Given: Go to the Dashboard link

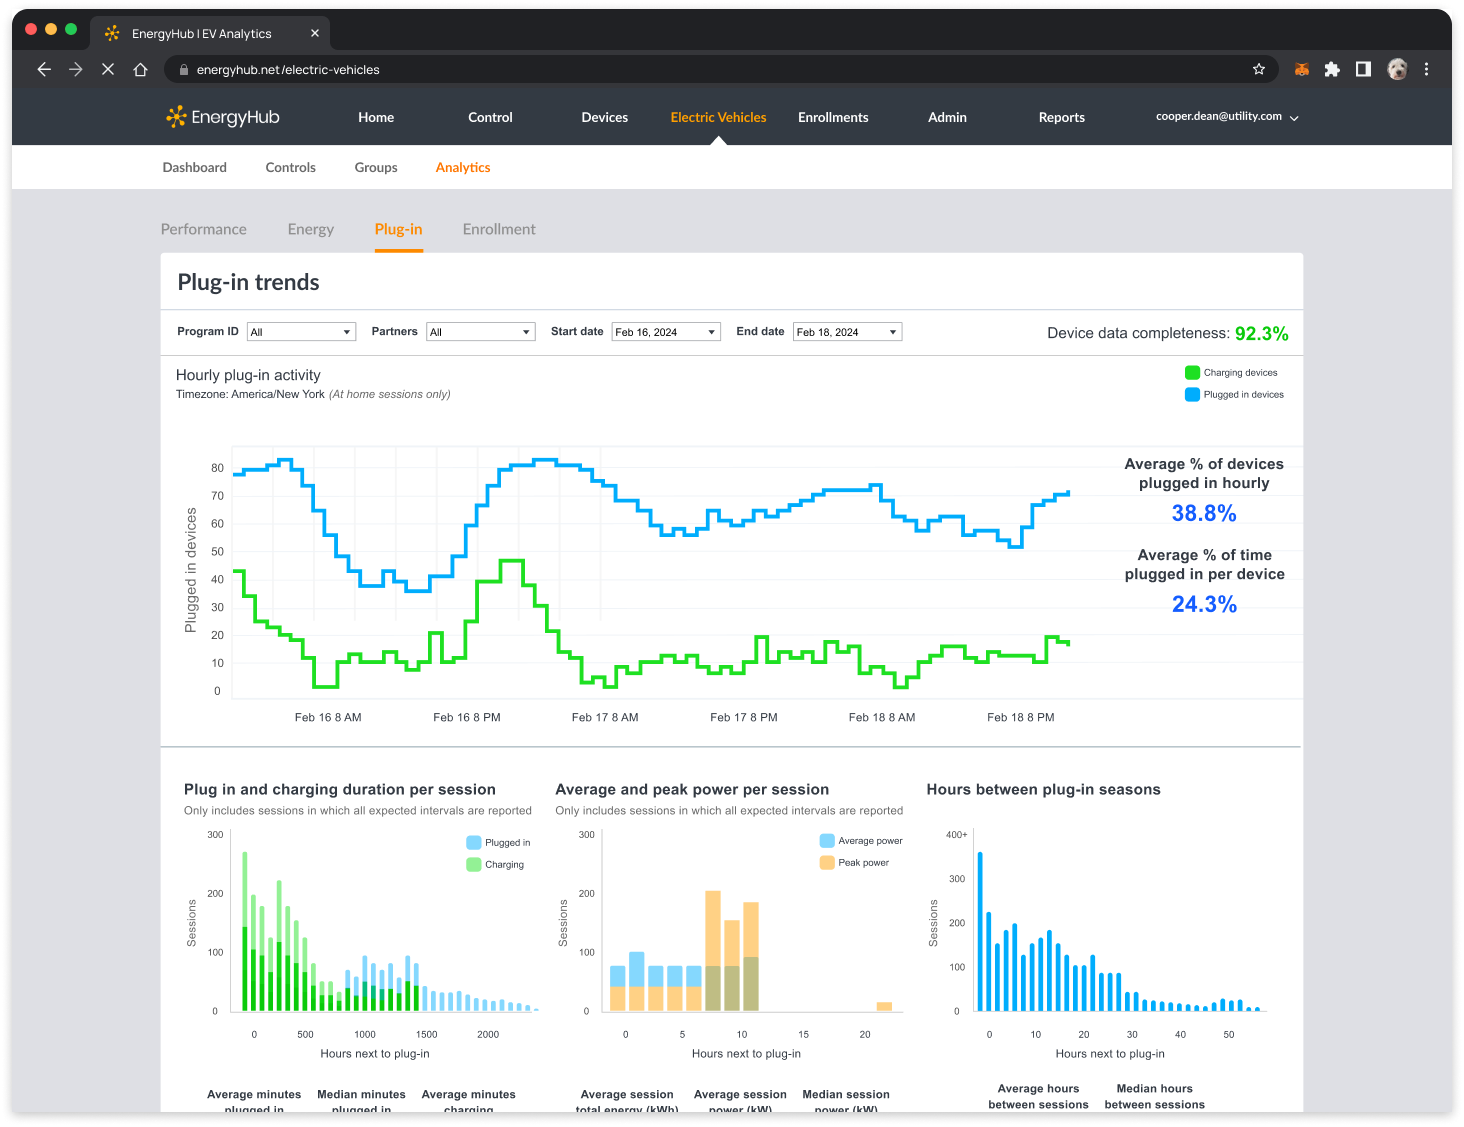Looking at the screenshot, I should [x=195, y=167].
